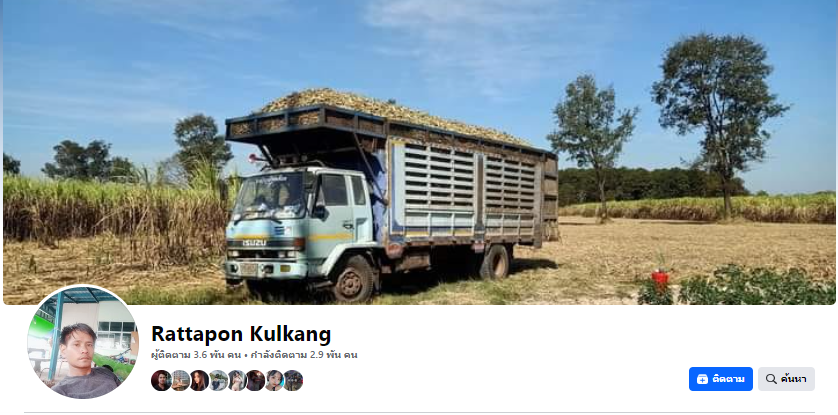Click the red flower in the cover photo
This screenshot has height=415, width=838.
(x=661, y=279)
